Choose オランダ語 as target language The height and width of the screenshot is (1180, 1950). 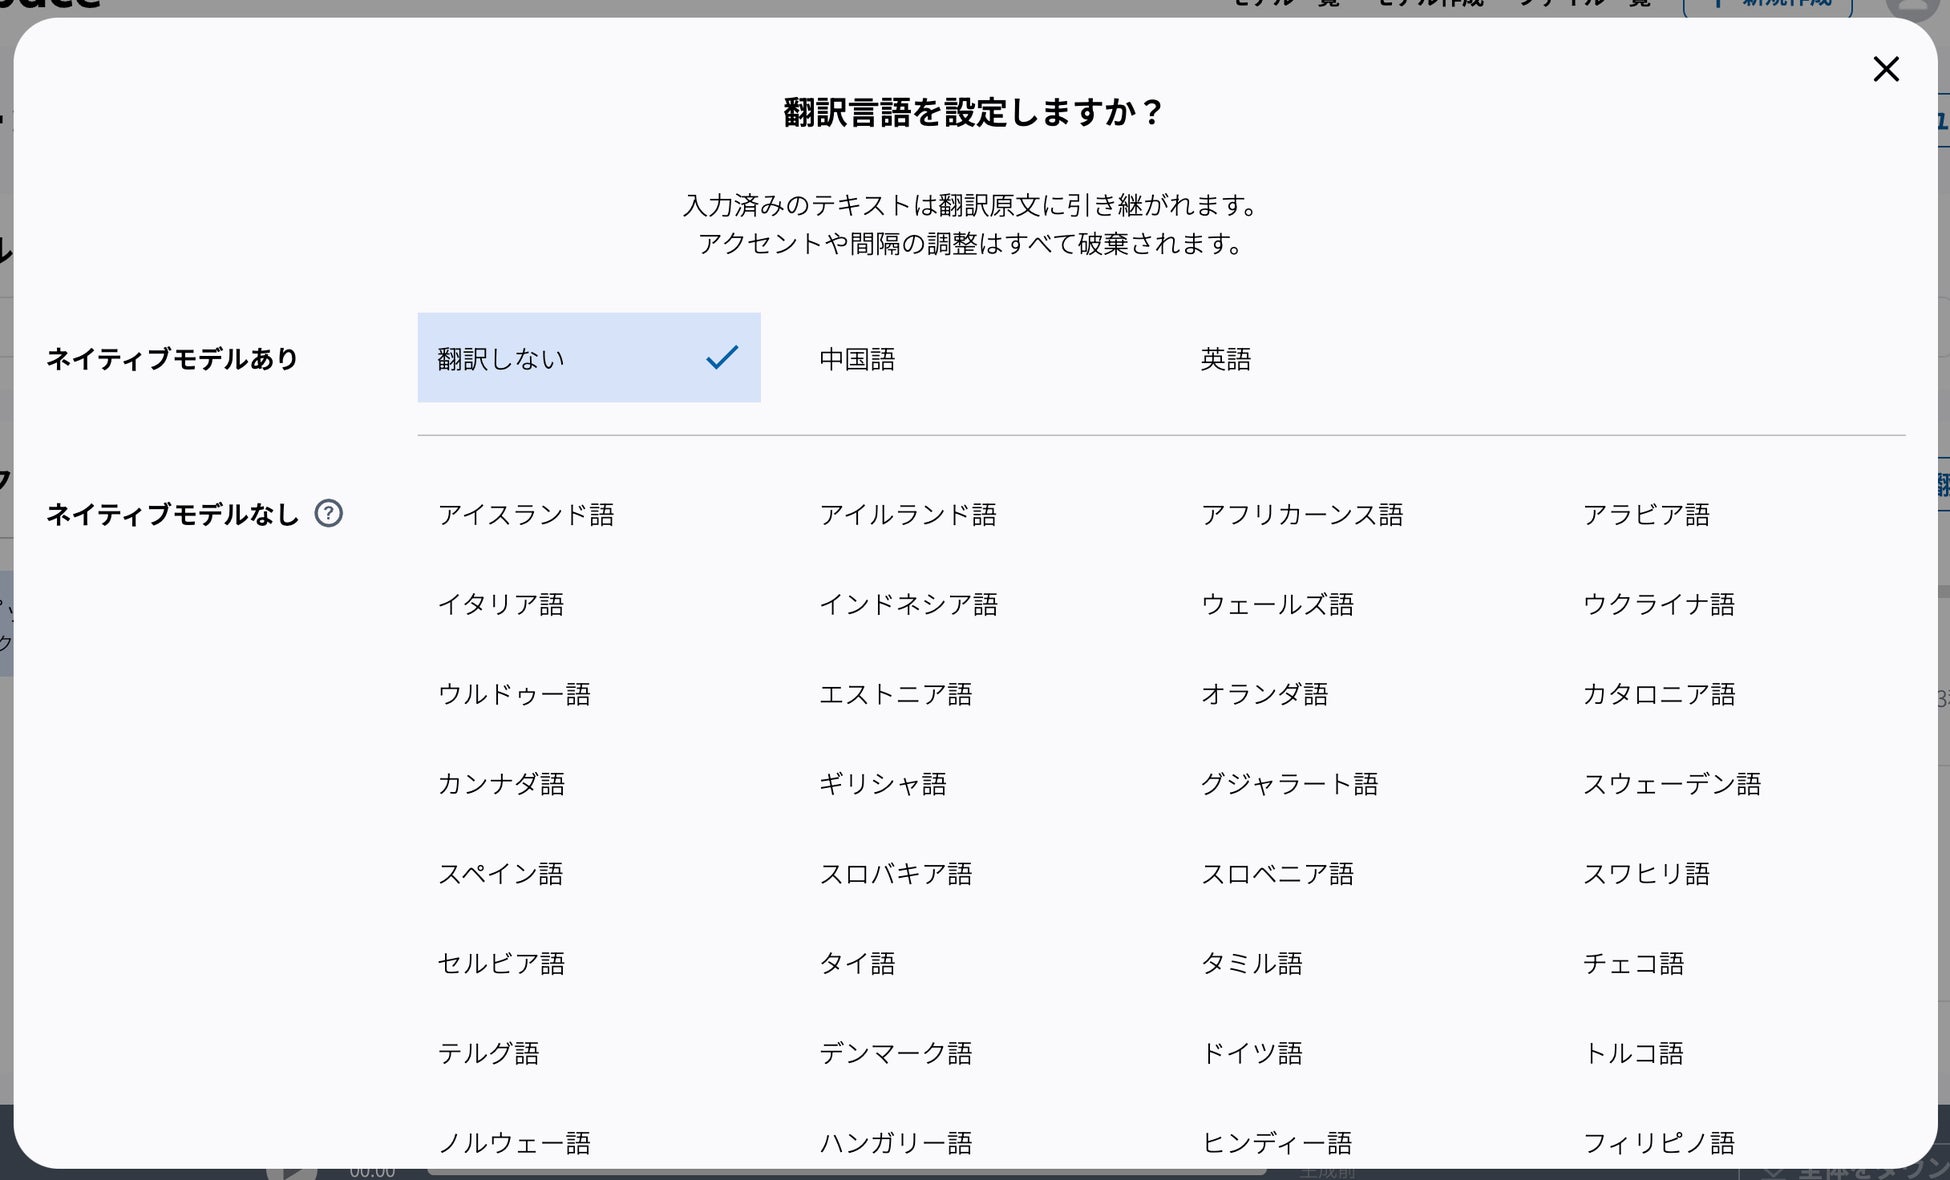[1264, 694]
